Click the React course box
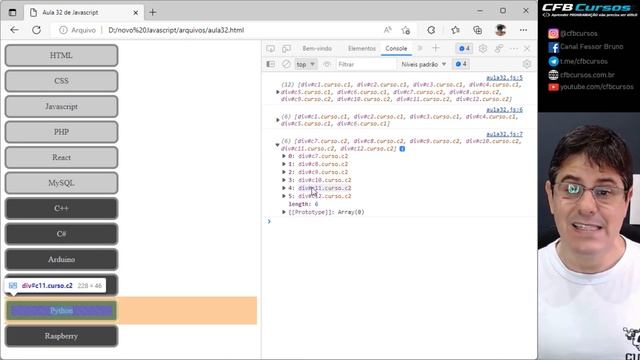 pyautogui.click(x=61, y=158)
